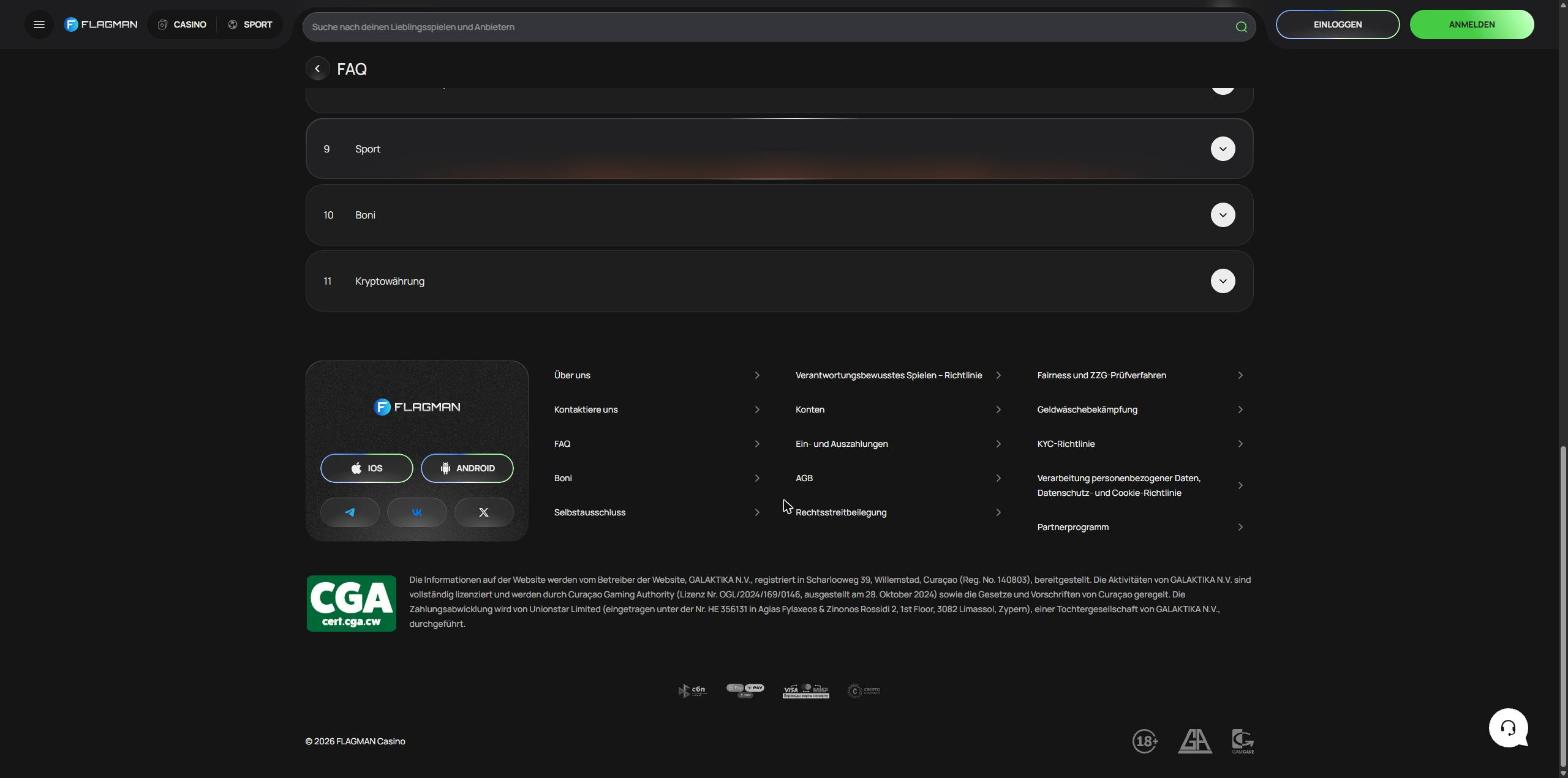Open the Konten footer link

(x=899, y=409)
